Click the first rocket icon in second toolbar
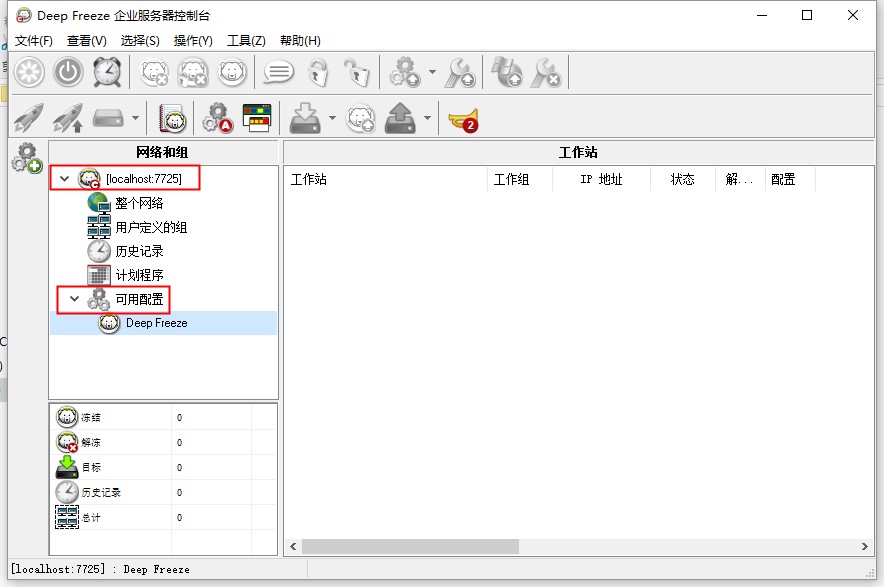The height and width of the screenshot is (587, 884). coord(28,119)
